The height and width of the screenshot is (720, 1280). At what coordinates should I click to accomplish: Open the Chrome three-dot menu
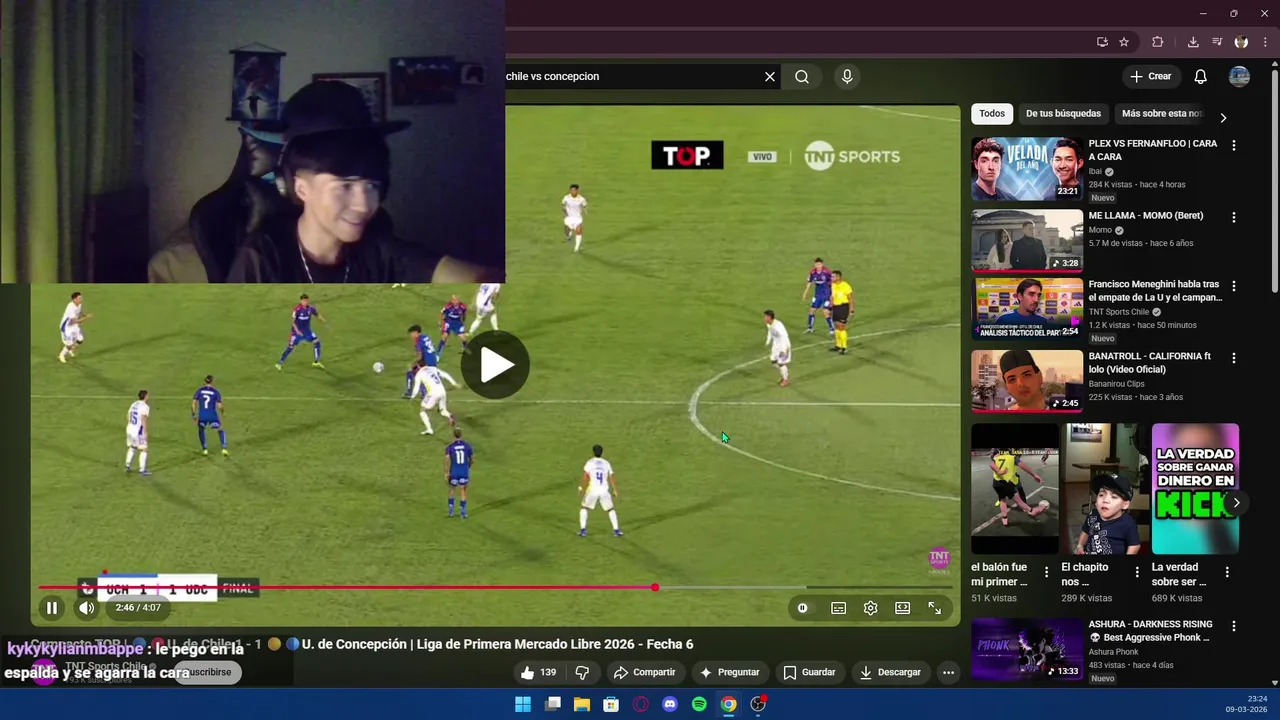click(1265, 42)
